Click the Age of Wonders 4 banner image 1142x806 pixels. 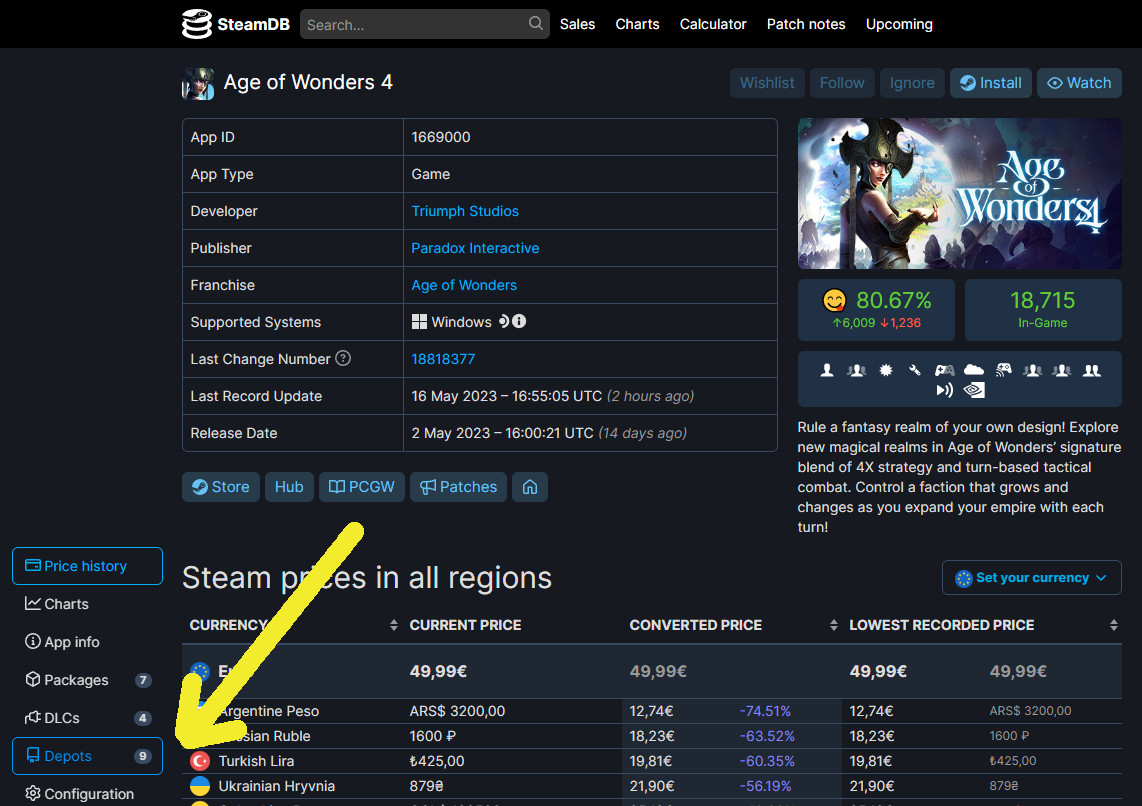pyautogui.click(x=959, y=194)
